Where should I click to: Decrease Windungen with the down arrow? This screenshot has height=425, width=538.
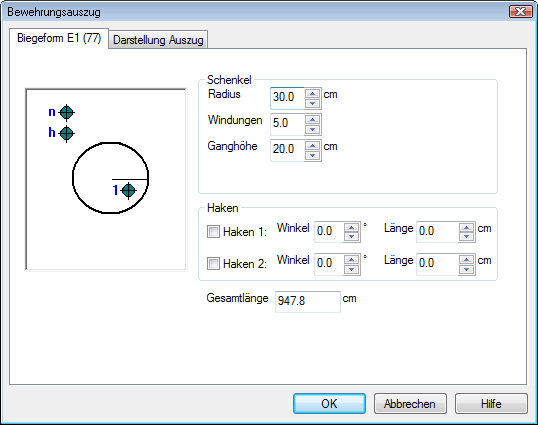[x=312, y=129]
